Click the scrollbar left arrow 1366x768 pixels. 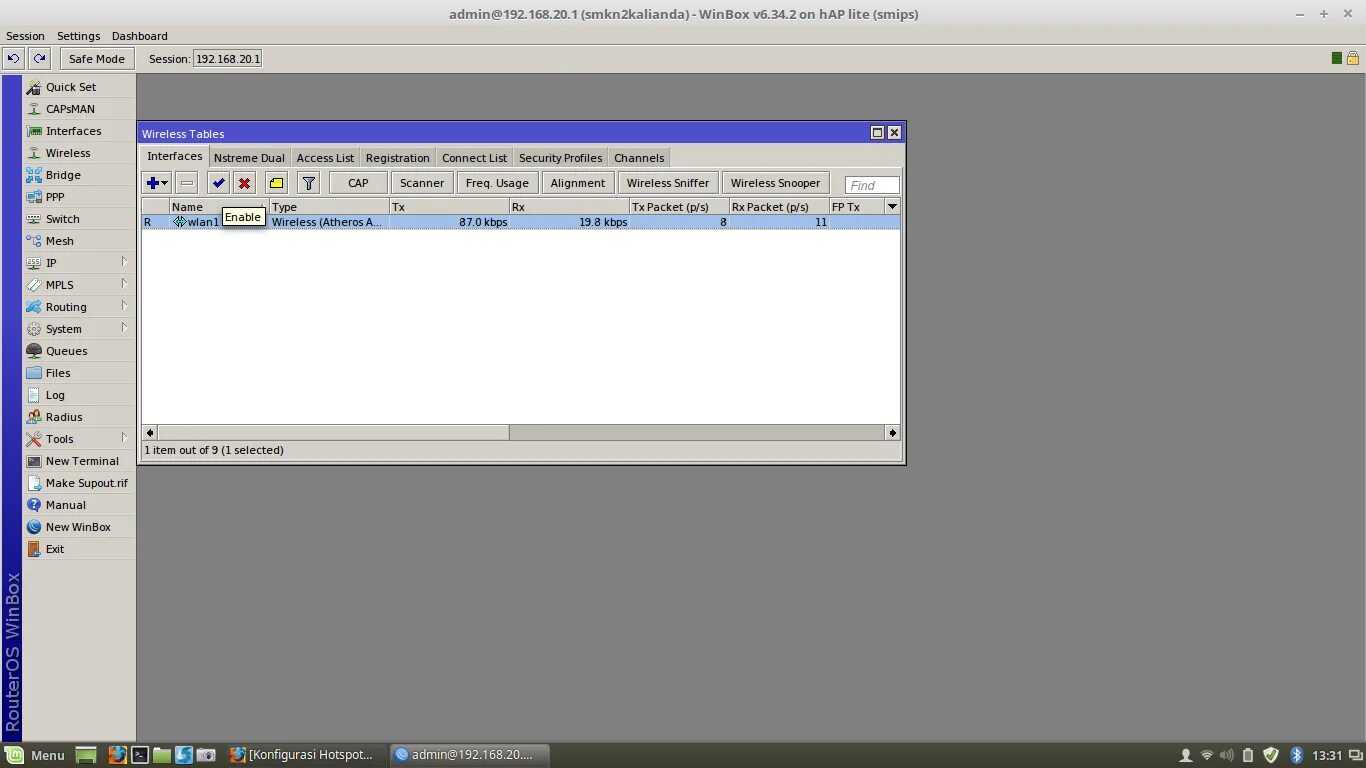coord(150,433)
